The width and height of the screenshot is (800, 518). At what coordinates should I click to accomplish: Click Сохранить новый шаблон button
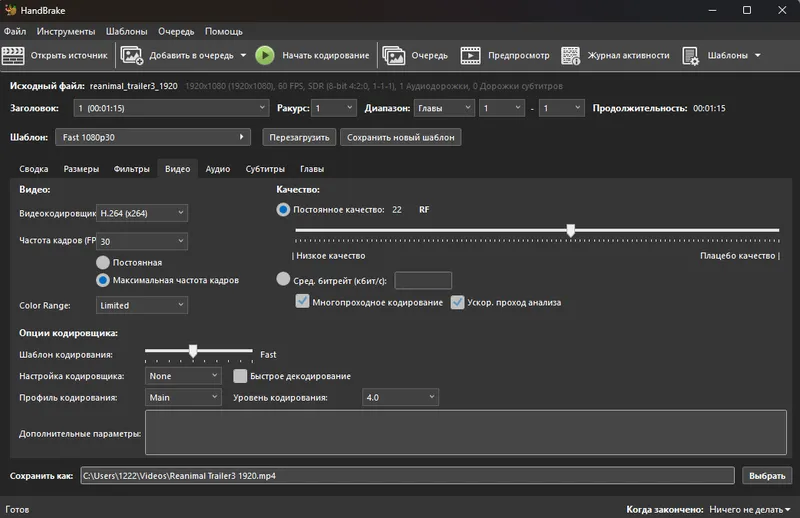(x=401, y=137)
